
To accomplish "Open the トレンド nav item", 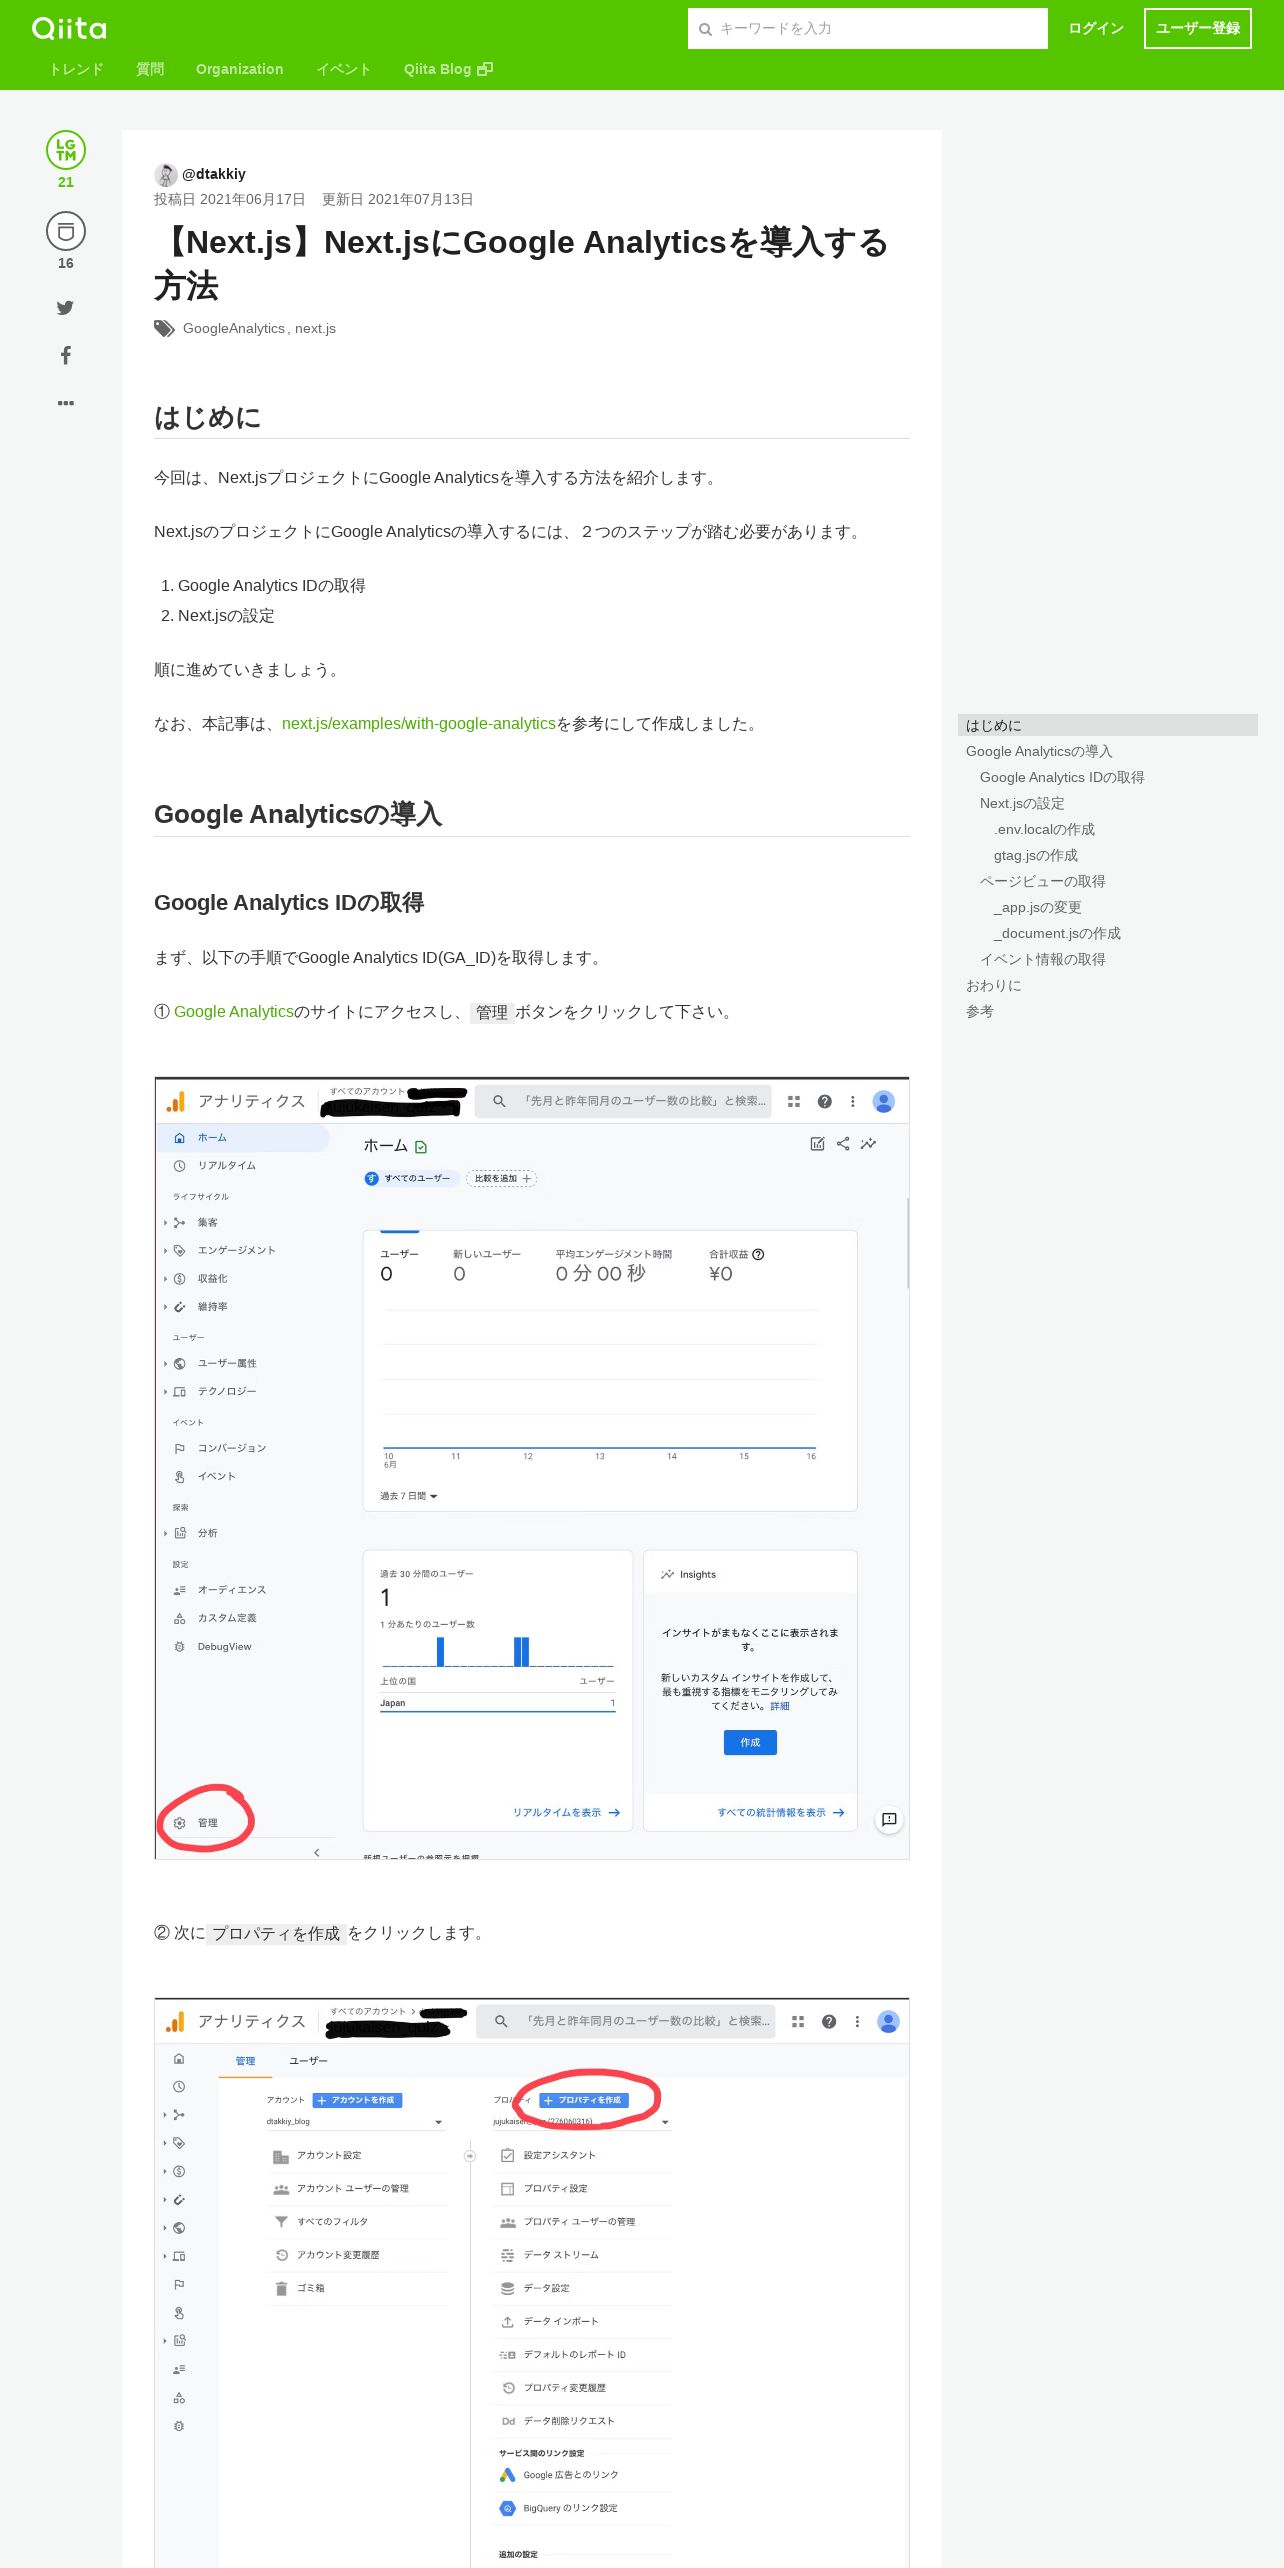I will (x=76, y=69).
